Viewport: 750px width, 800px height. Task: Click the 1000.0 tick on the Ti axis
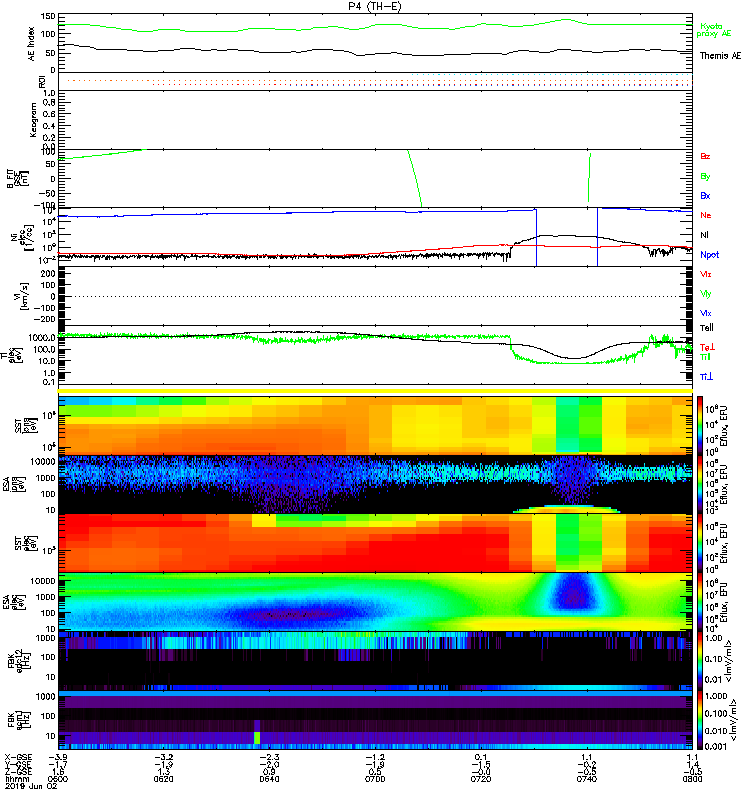pos(42,338)
